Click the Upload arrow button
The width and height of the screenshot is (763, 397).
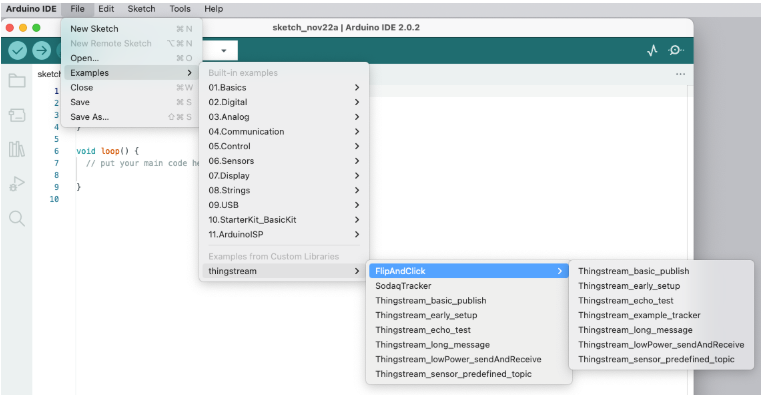[x=41, y=50]
